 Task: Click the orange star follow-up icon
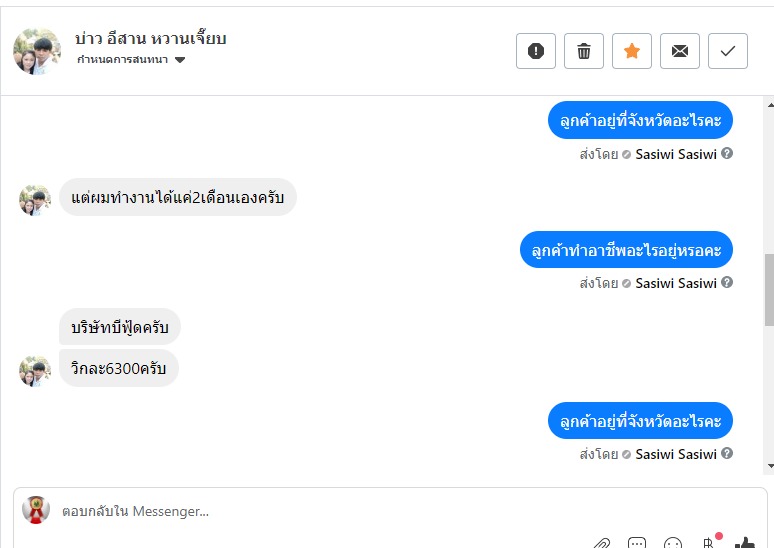tap(632, 51)
